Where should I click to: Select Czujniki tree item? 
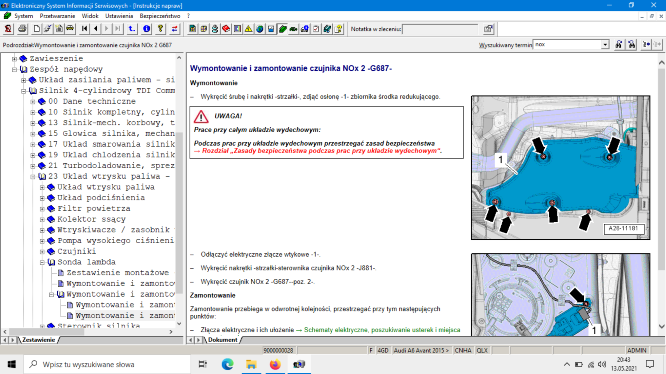(x=76, y=251)
